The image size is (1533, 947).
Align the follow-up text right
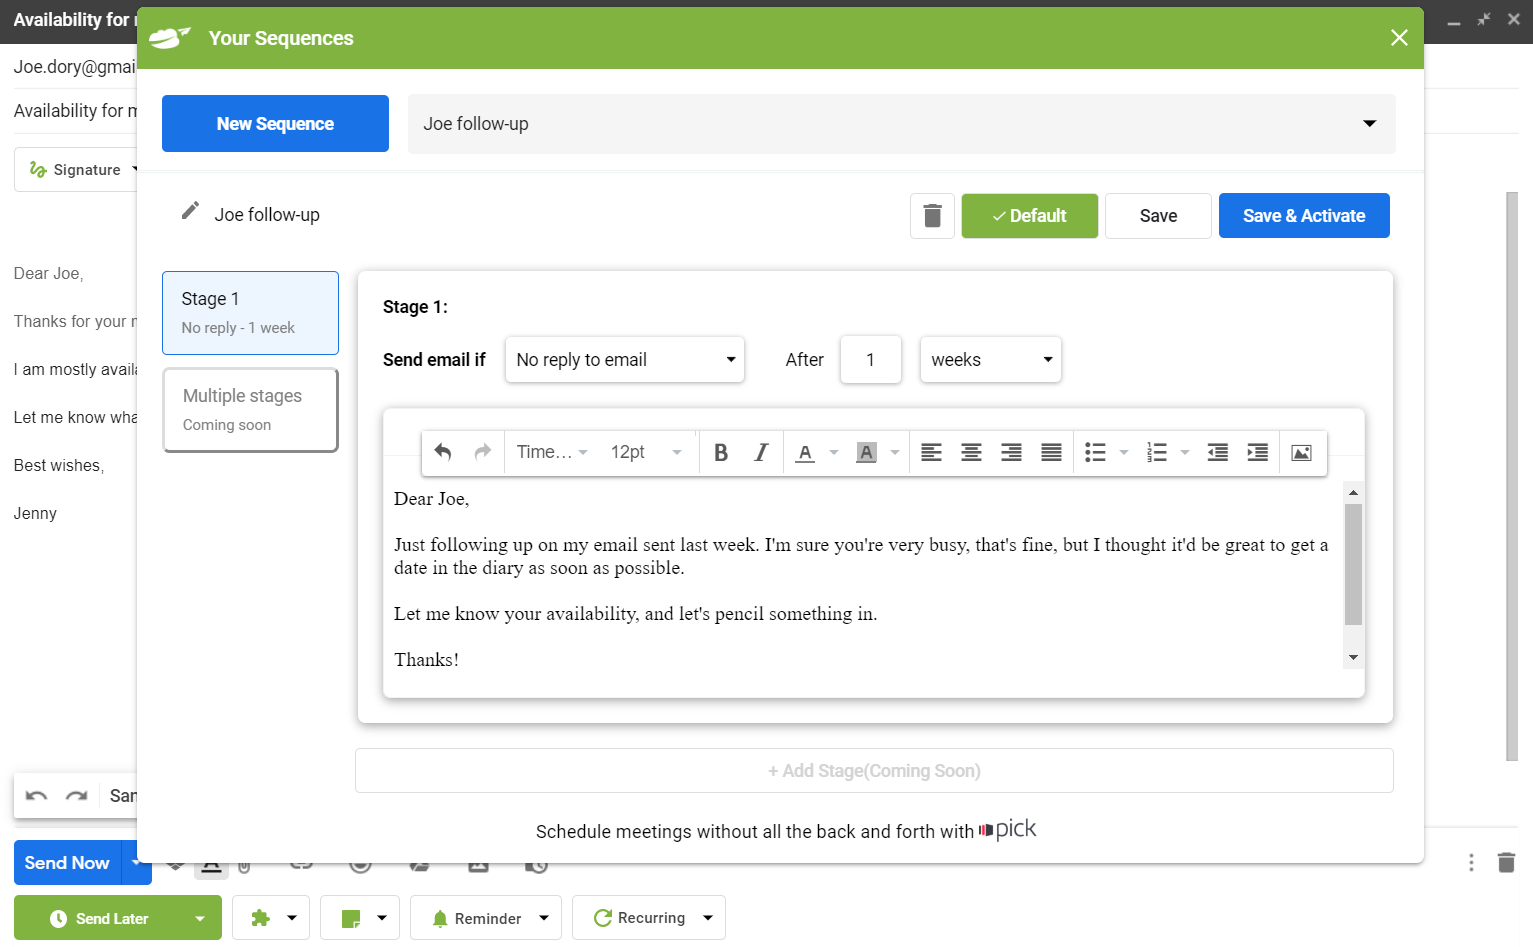tap(1011, 453)
